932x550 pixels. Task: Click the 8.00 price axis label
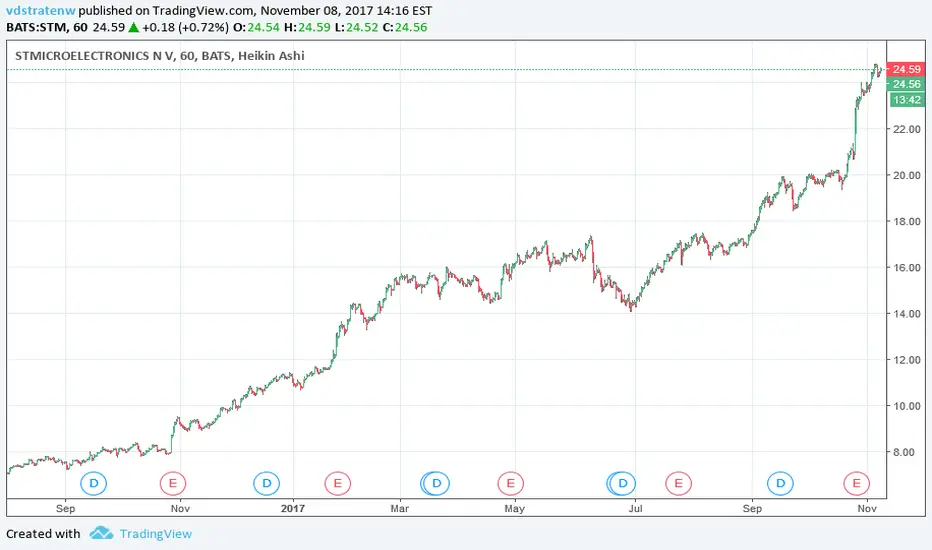(x=903, y=452)
